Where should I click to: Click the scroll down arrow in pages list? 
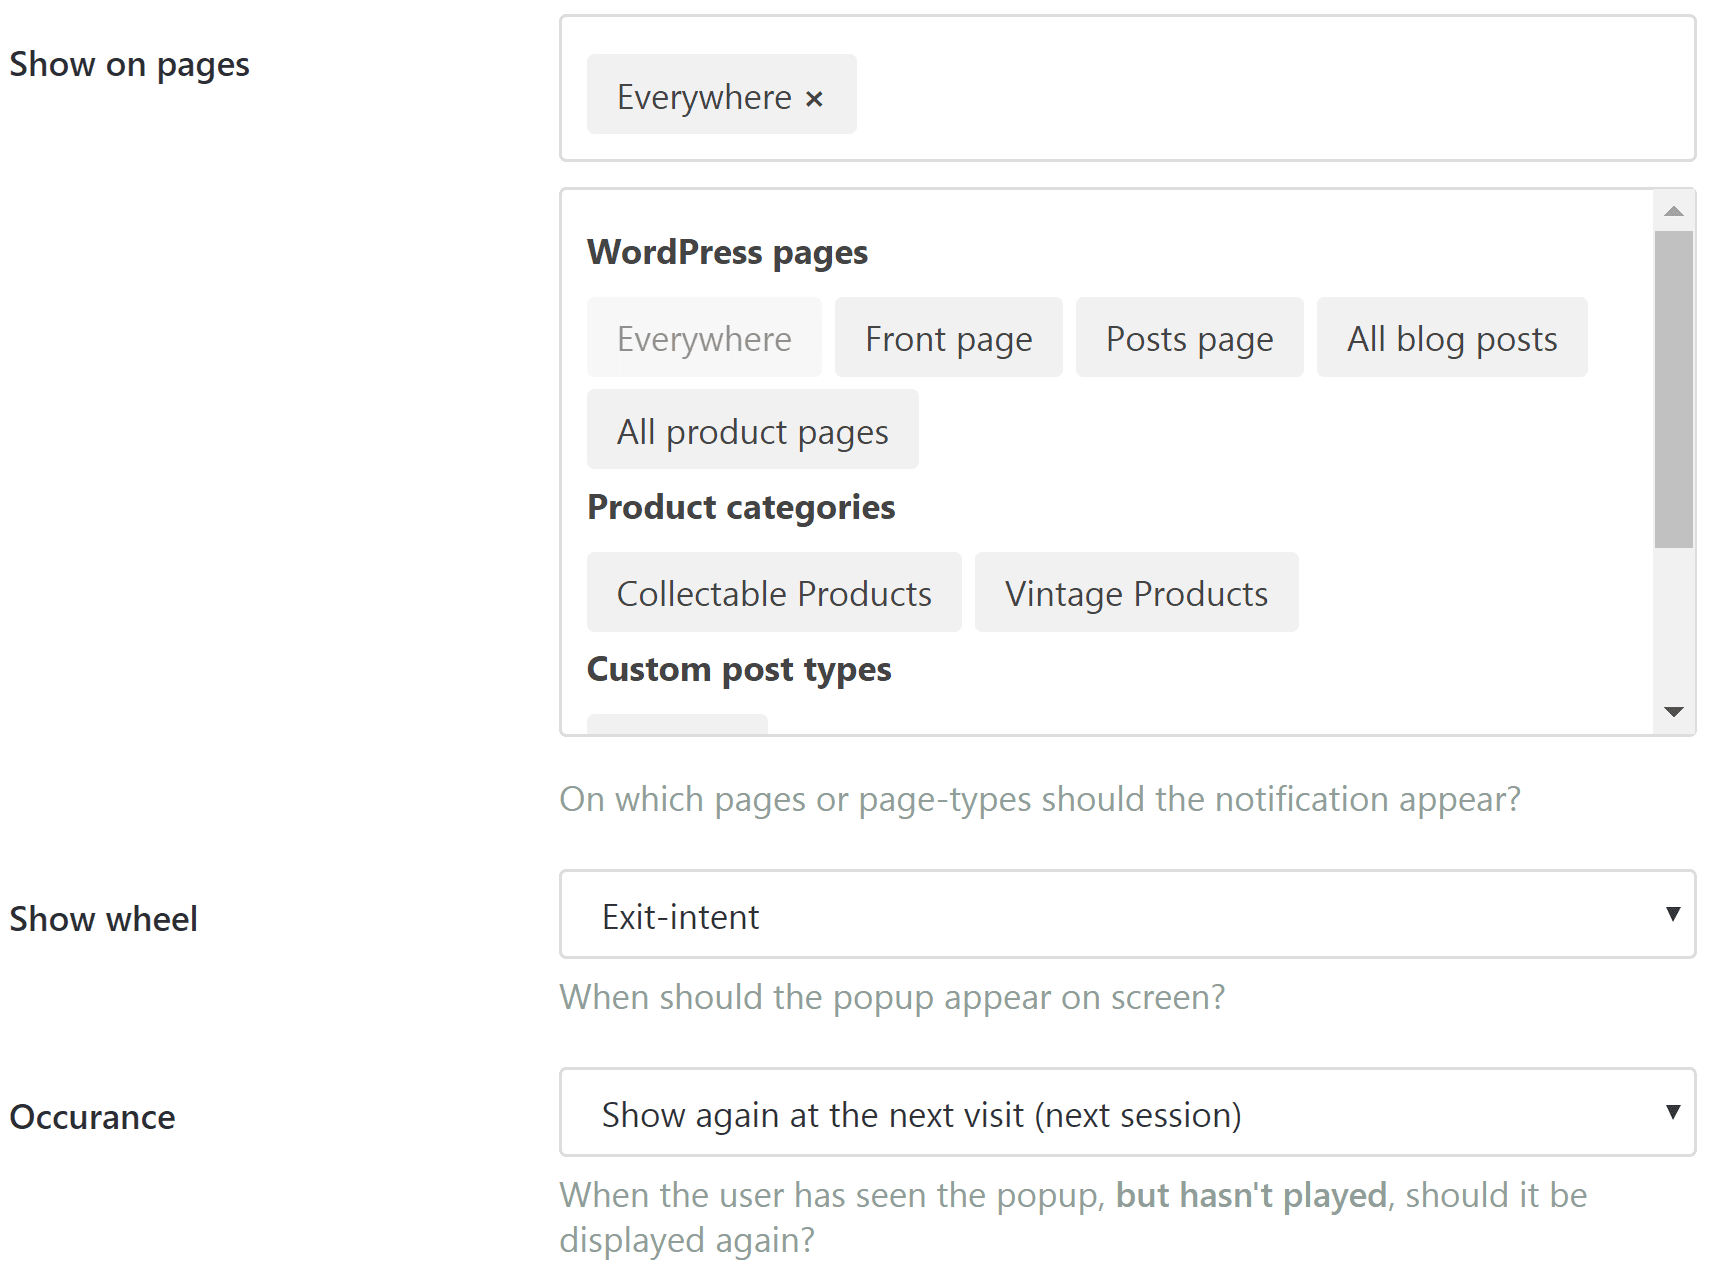tap(1673, 712)
